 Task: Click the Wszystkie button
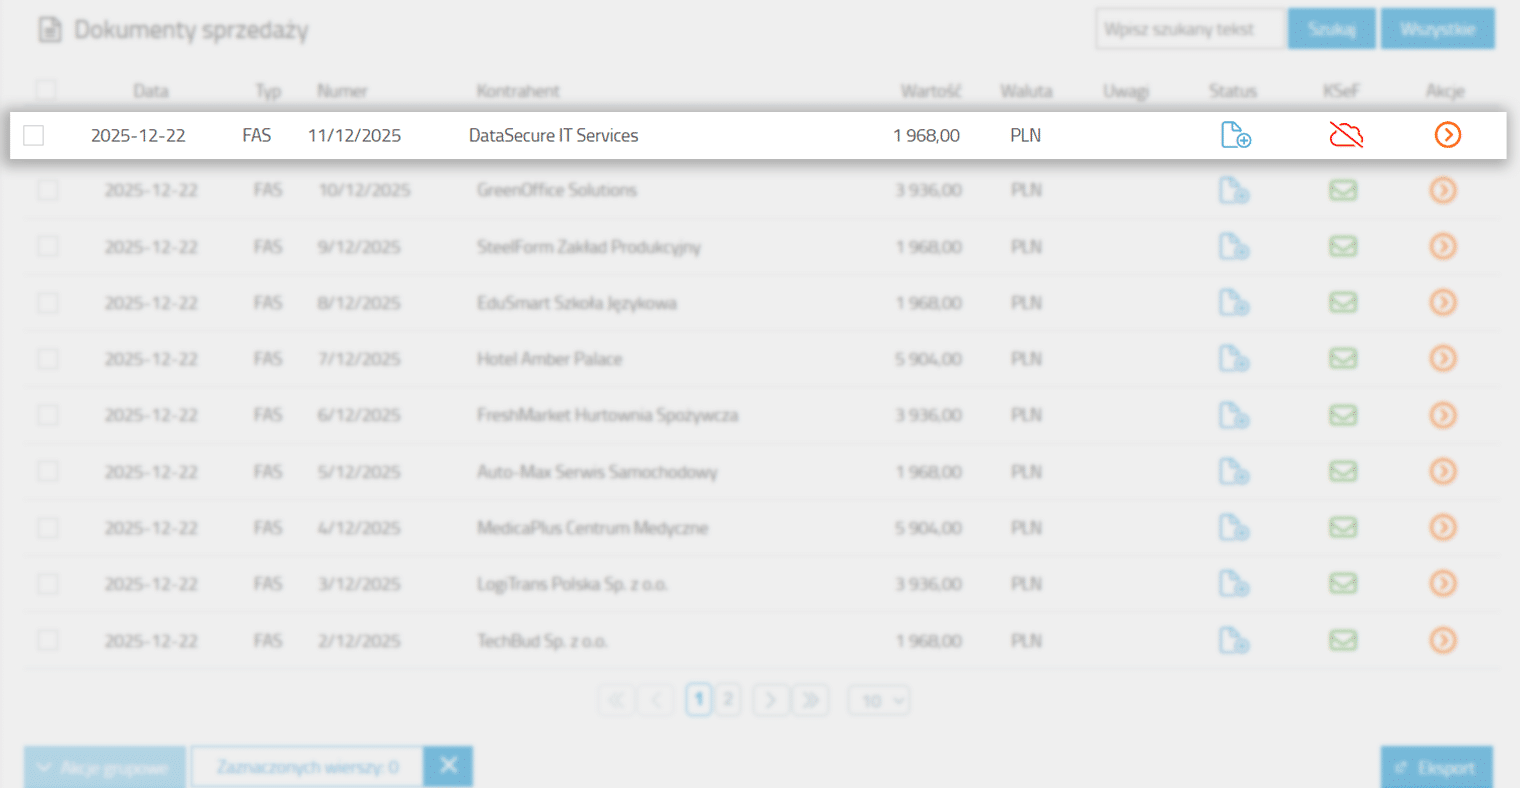1437,29
